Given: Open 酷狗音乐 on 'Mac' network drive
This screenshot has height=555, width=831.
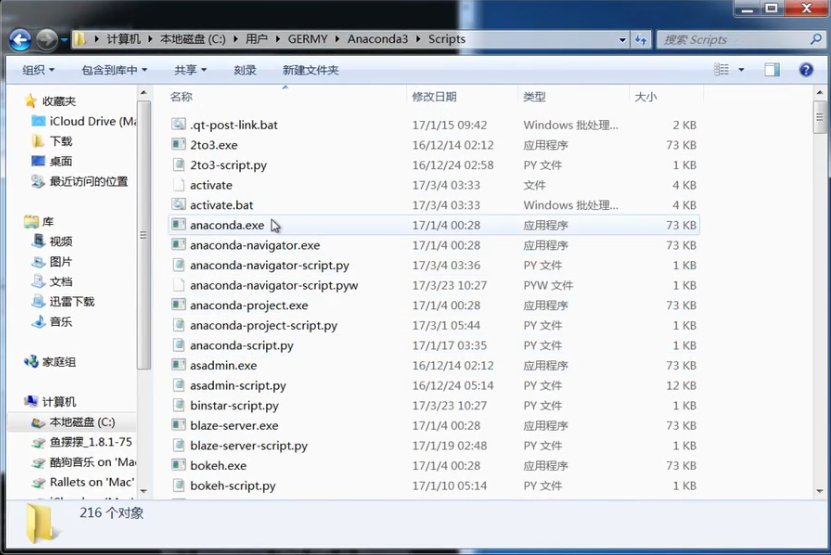Looking at the screenshot, I should pos(84,462).
